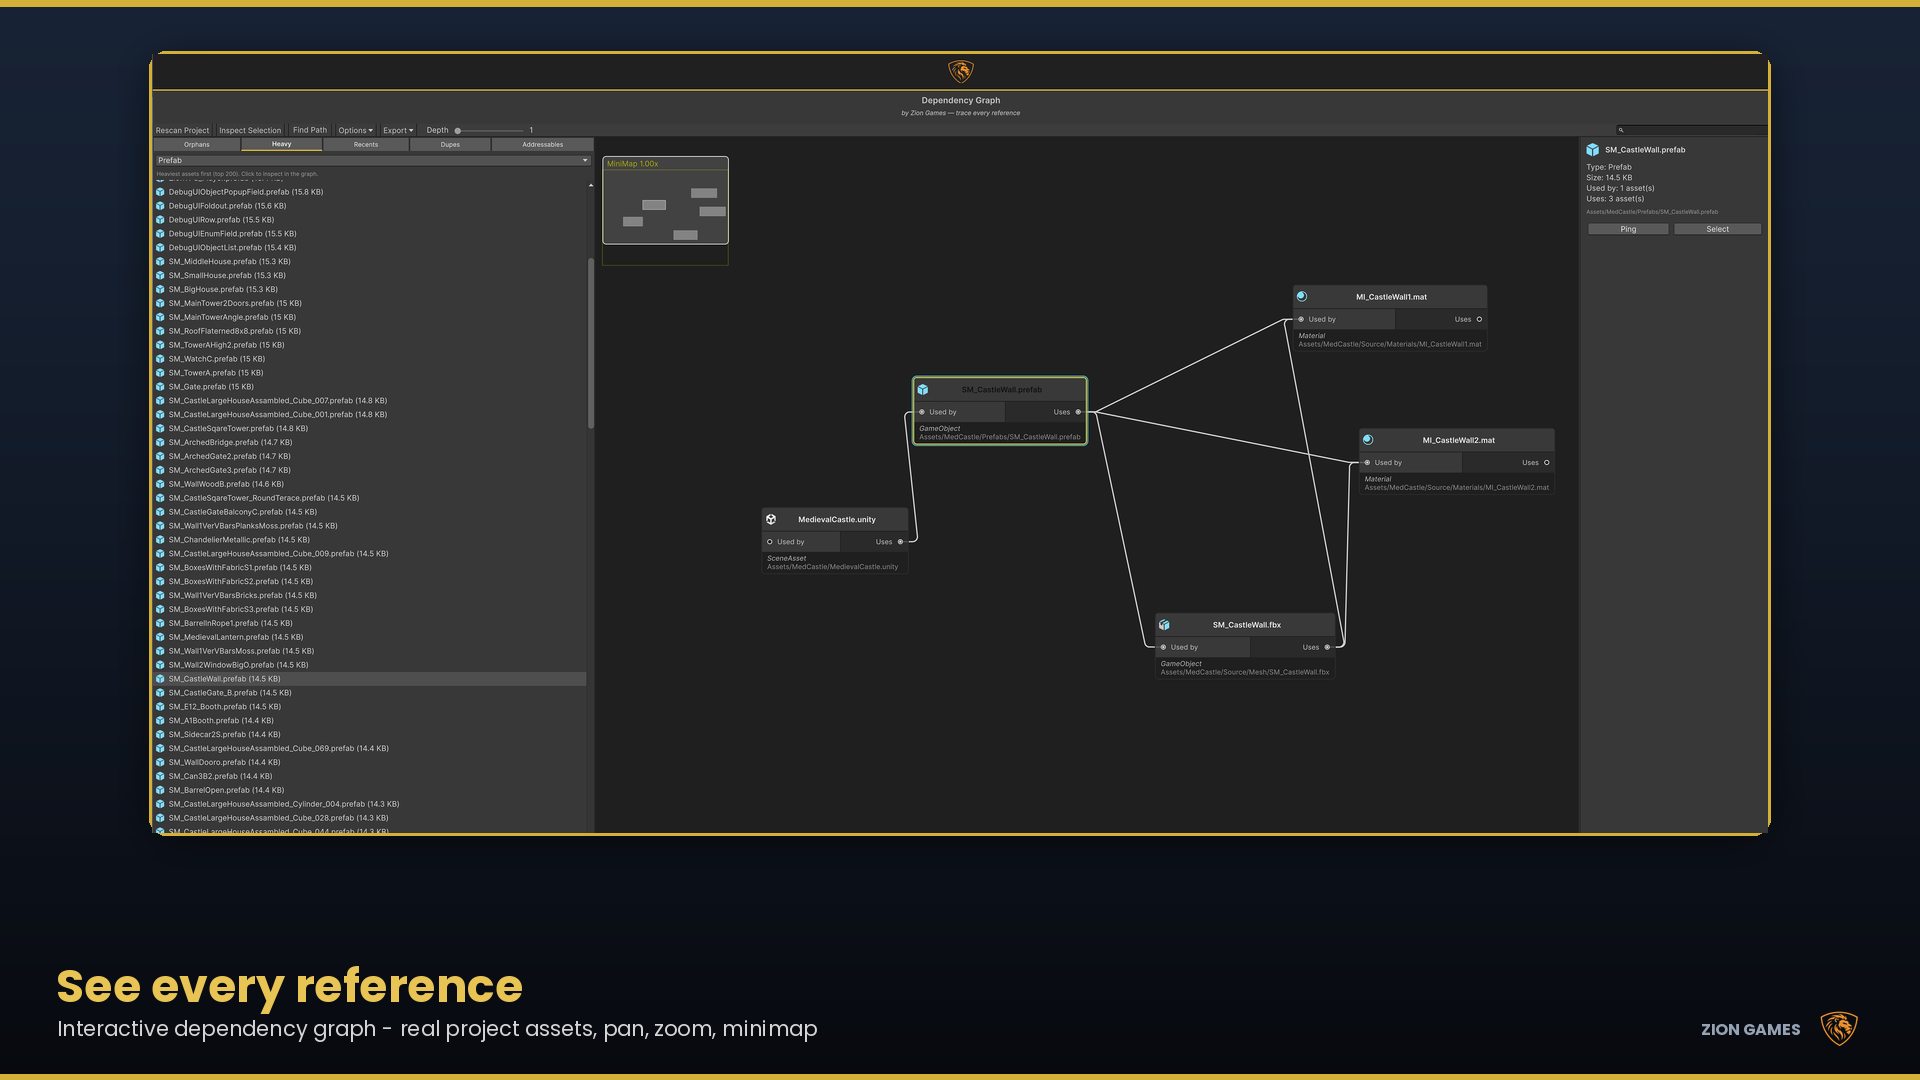This screenshot has height=1080, width=1920.
Task: Select SM_MedievalLantern.prefab in the list
Action: [370, 637]
